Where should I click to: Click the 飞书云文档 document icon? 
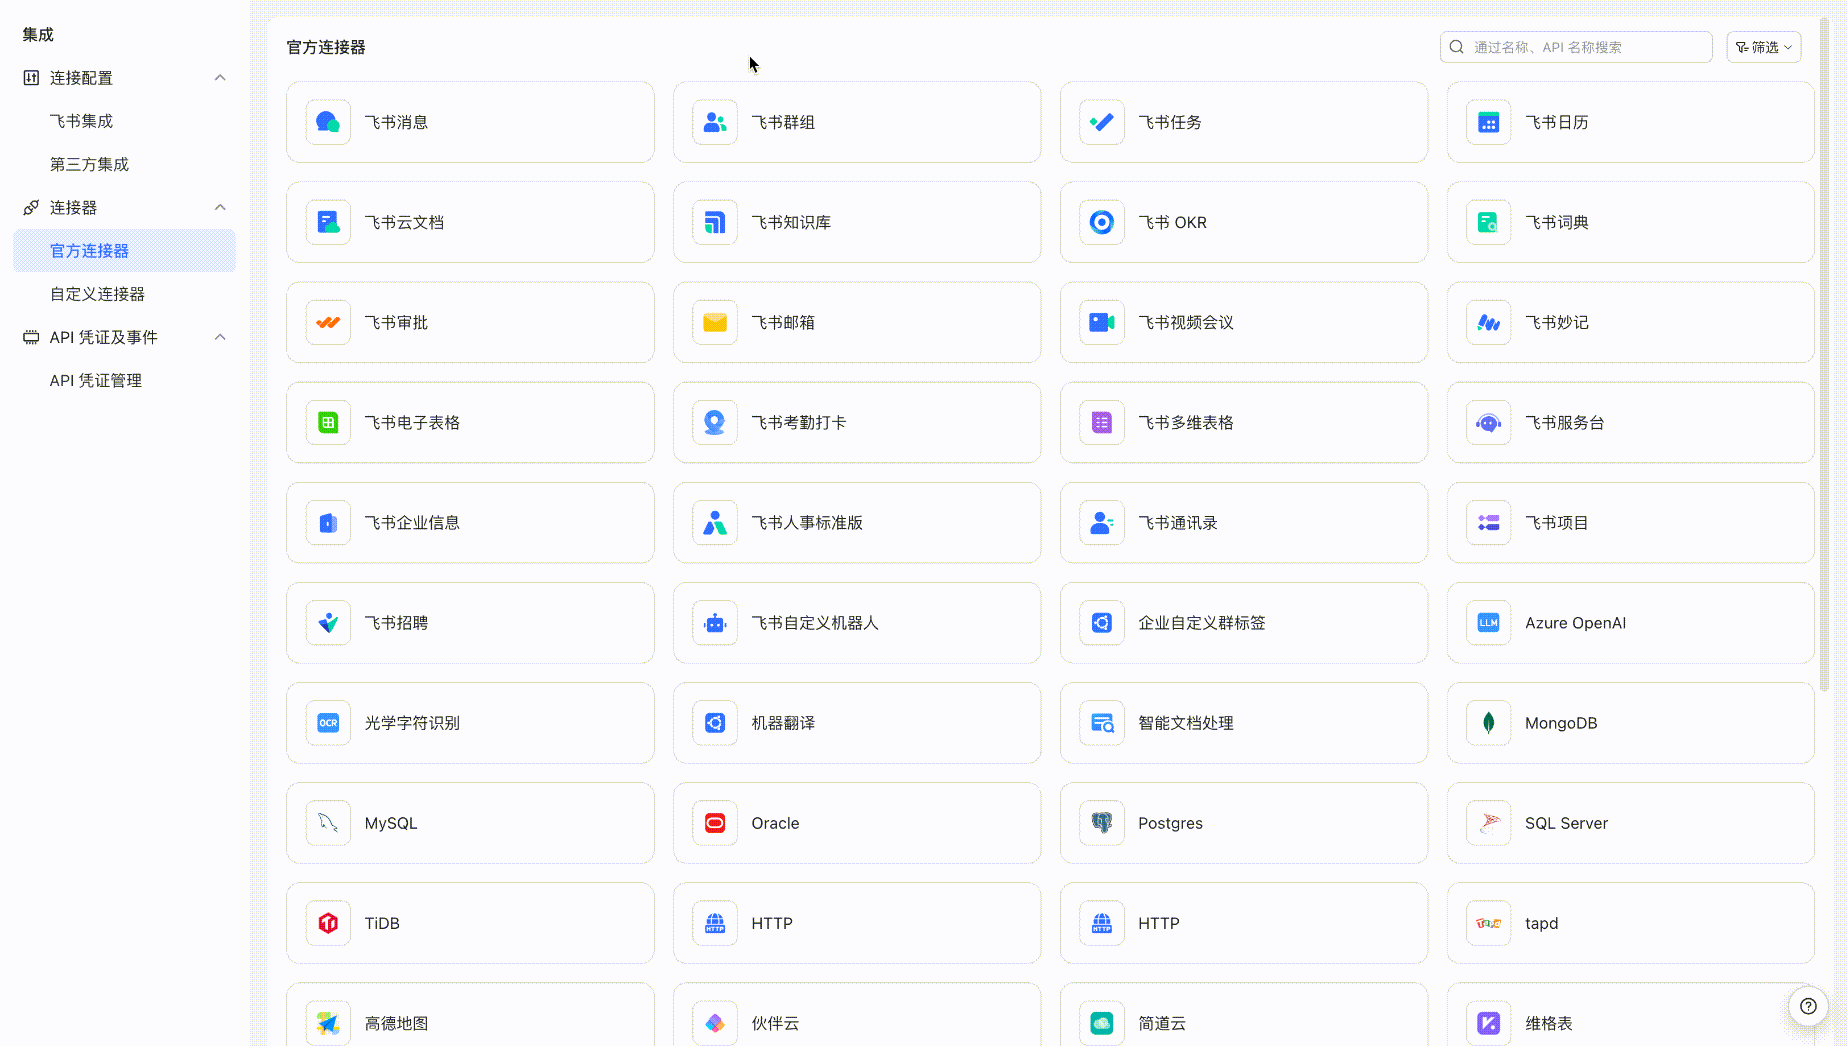328,222
